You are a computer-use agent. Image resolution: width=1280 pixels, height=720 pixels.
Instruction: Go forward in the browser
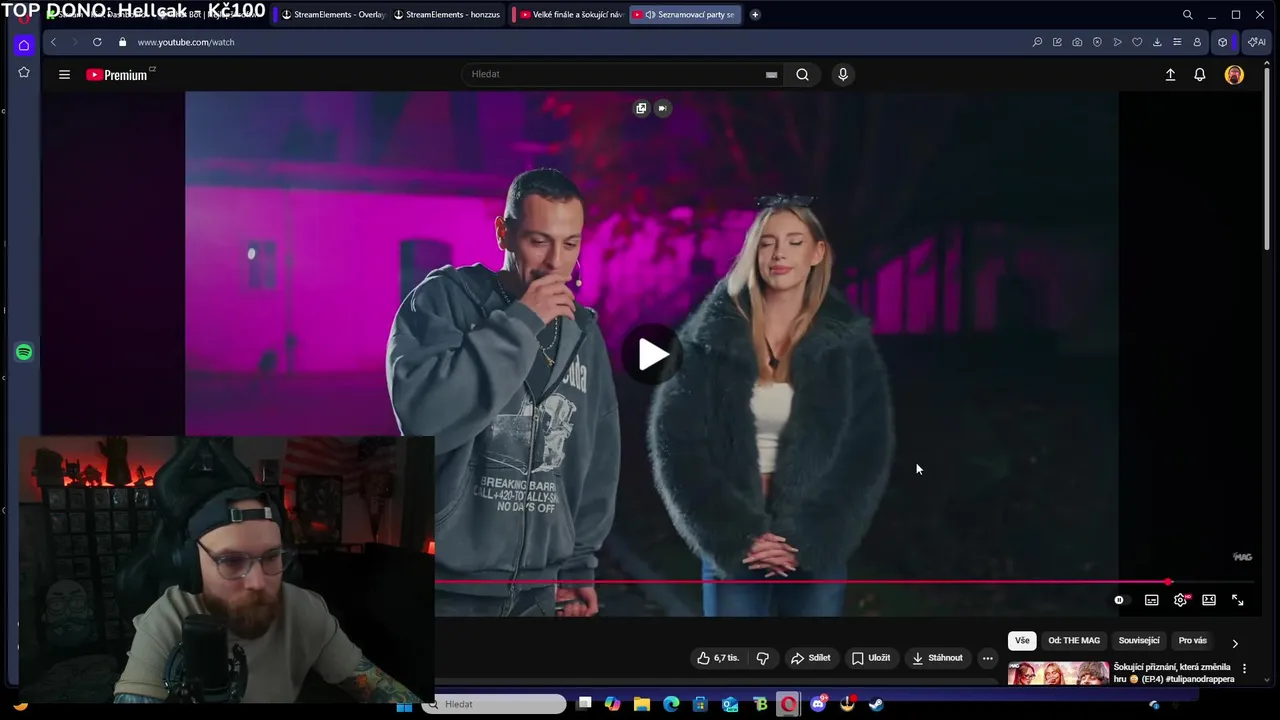(73, 42)
